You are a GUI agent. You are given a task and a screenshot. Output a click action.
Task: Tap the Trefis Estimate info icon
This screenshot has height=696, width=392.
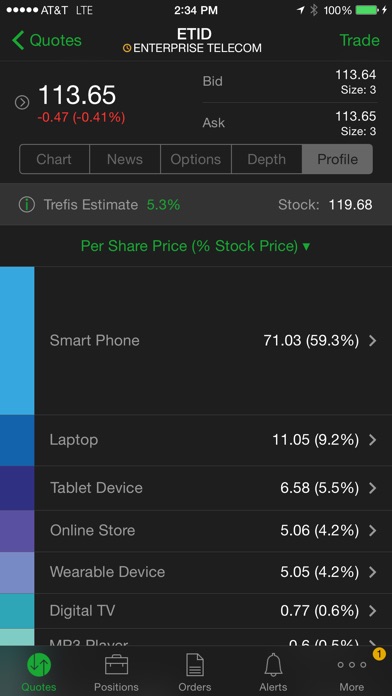pyautogui.click(x=27, y=205)
